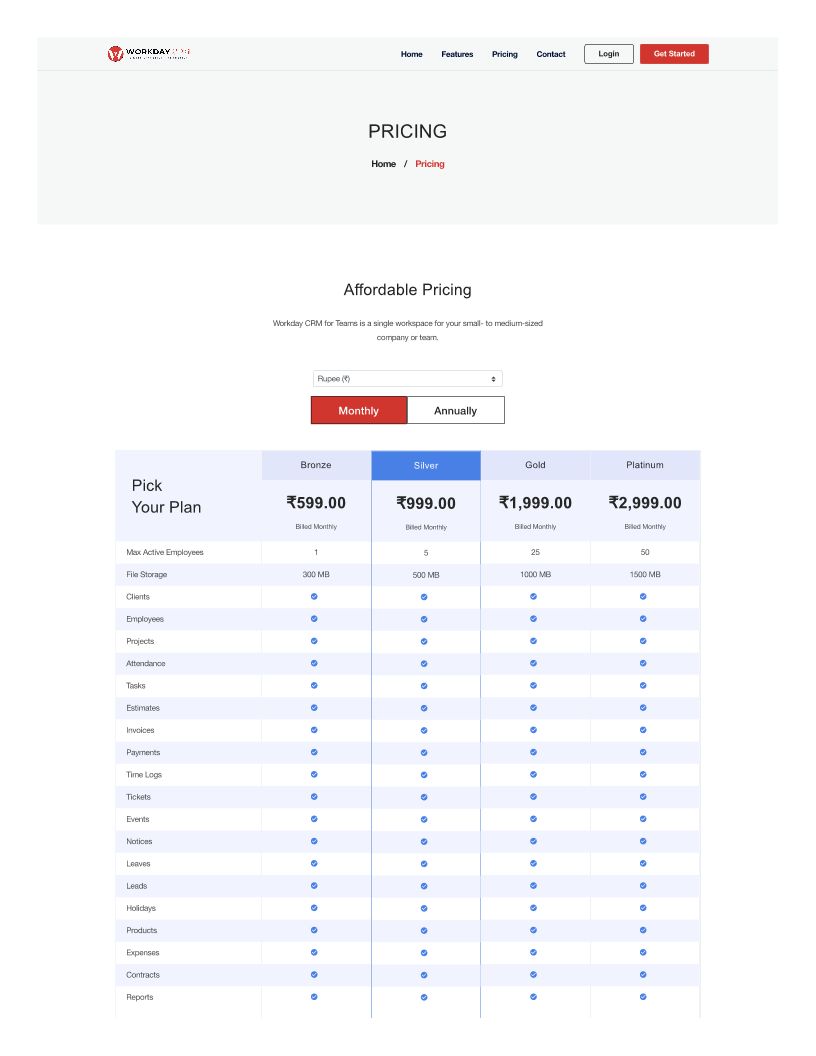
Task: Open the Contact page from navbar
Action: point(551,54)
